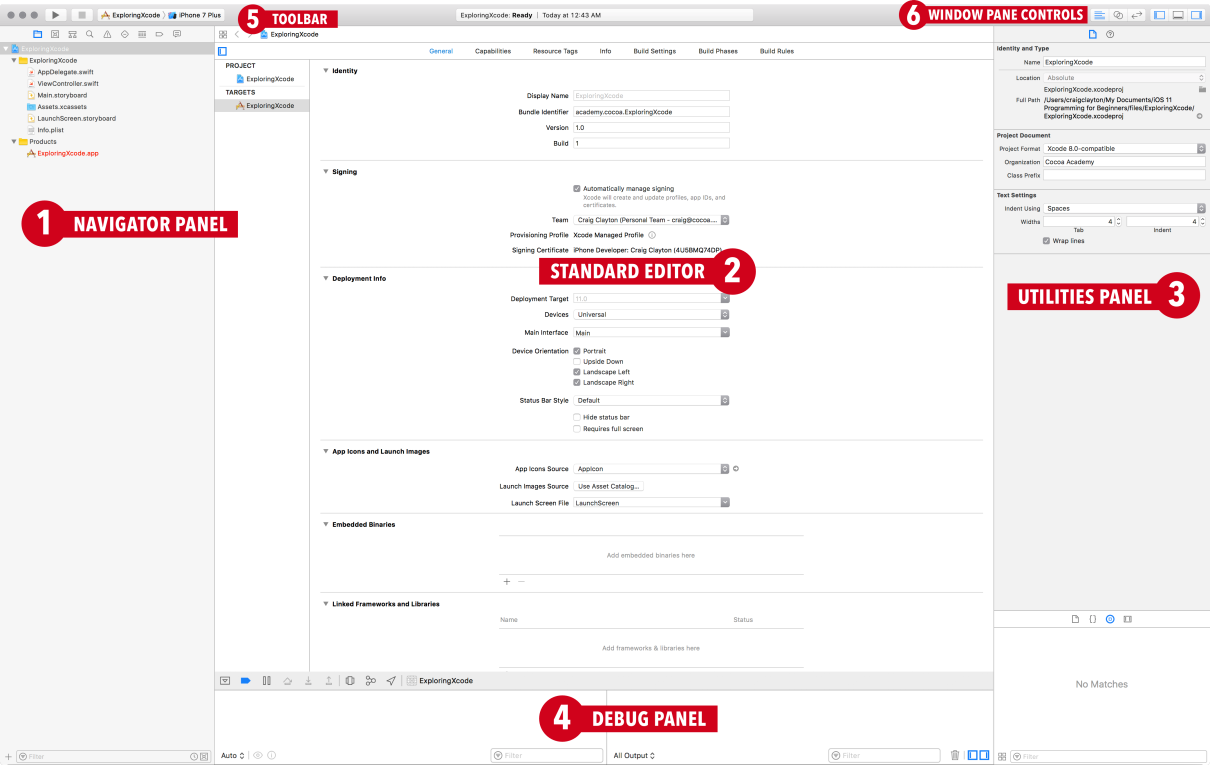Toggle the Debug area visibility button

click(1178, 15)
